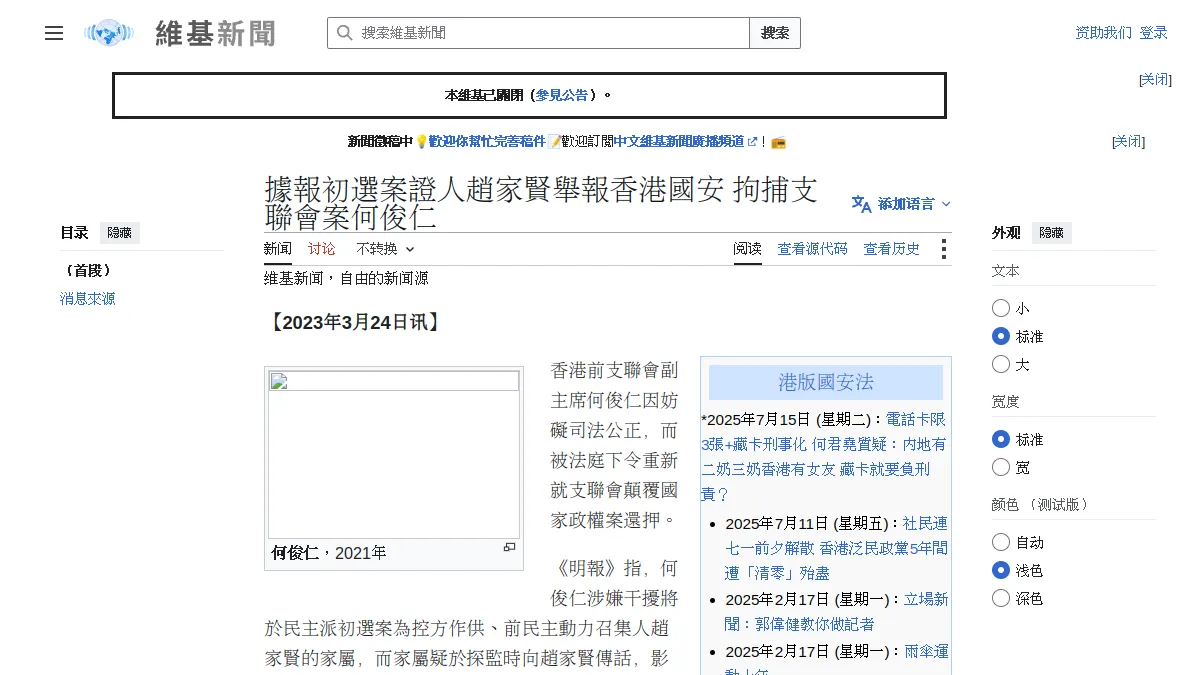
Task: Click the Wikinews globe logo
Action: pyautogui.click(x=109, y=33)
